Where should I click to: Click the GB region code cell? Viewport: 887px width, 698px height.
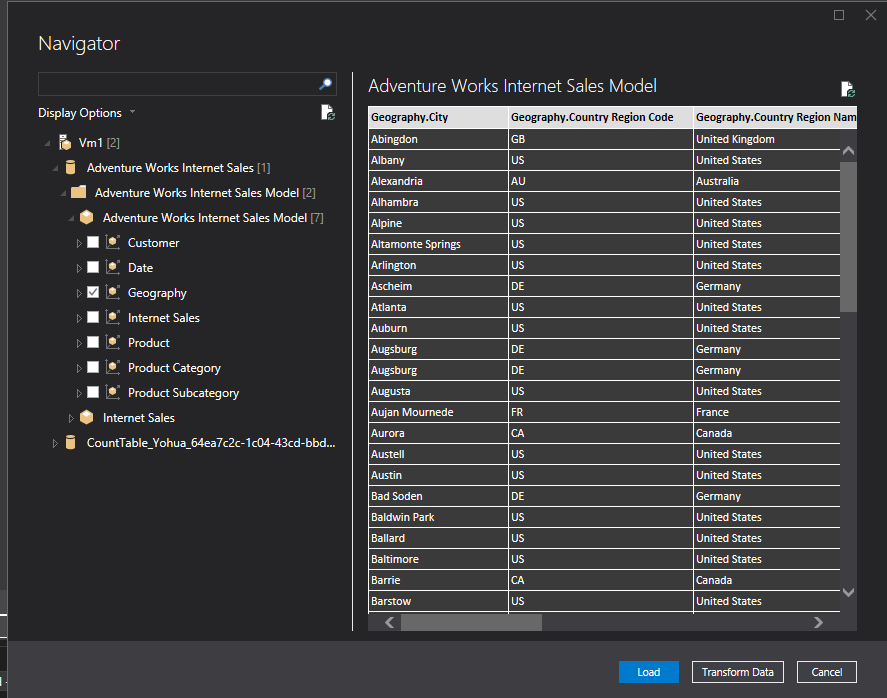(x=601, y=139)
